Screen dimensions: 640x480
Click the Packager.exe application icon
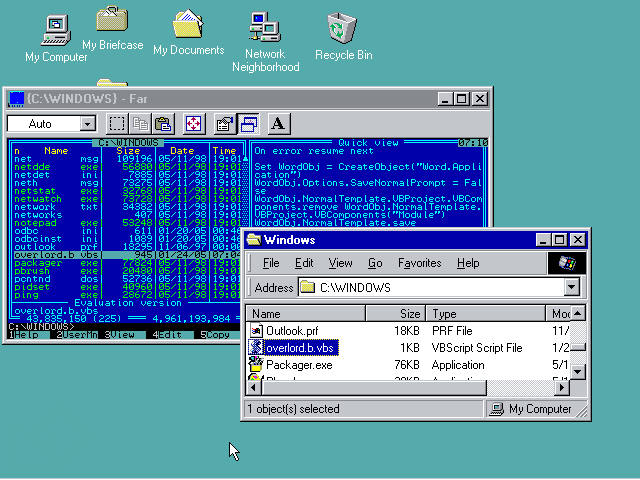click(256, 364)
